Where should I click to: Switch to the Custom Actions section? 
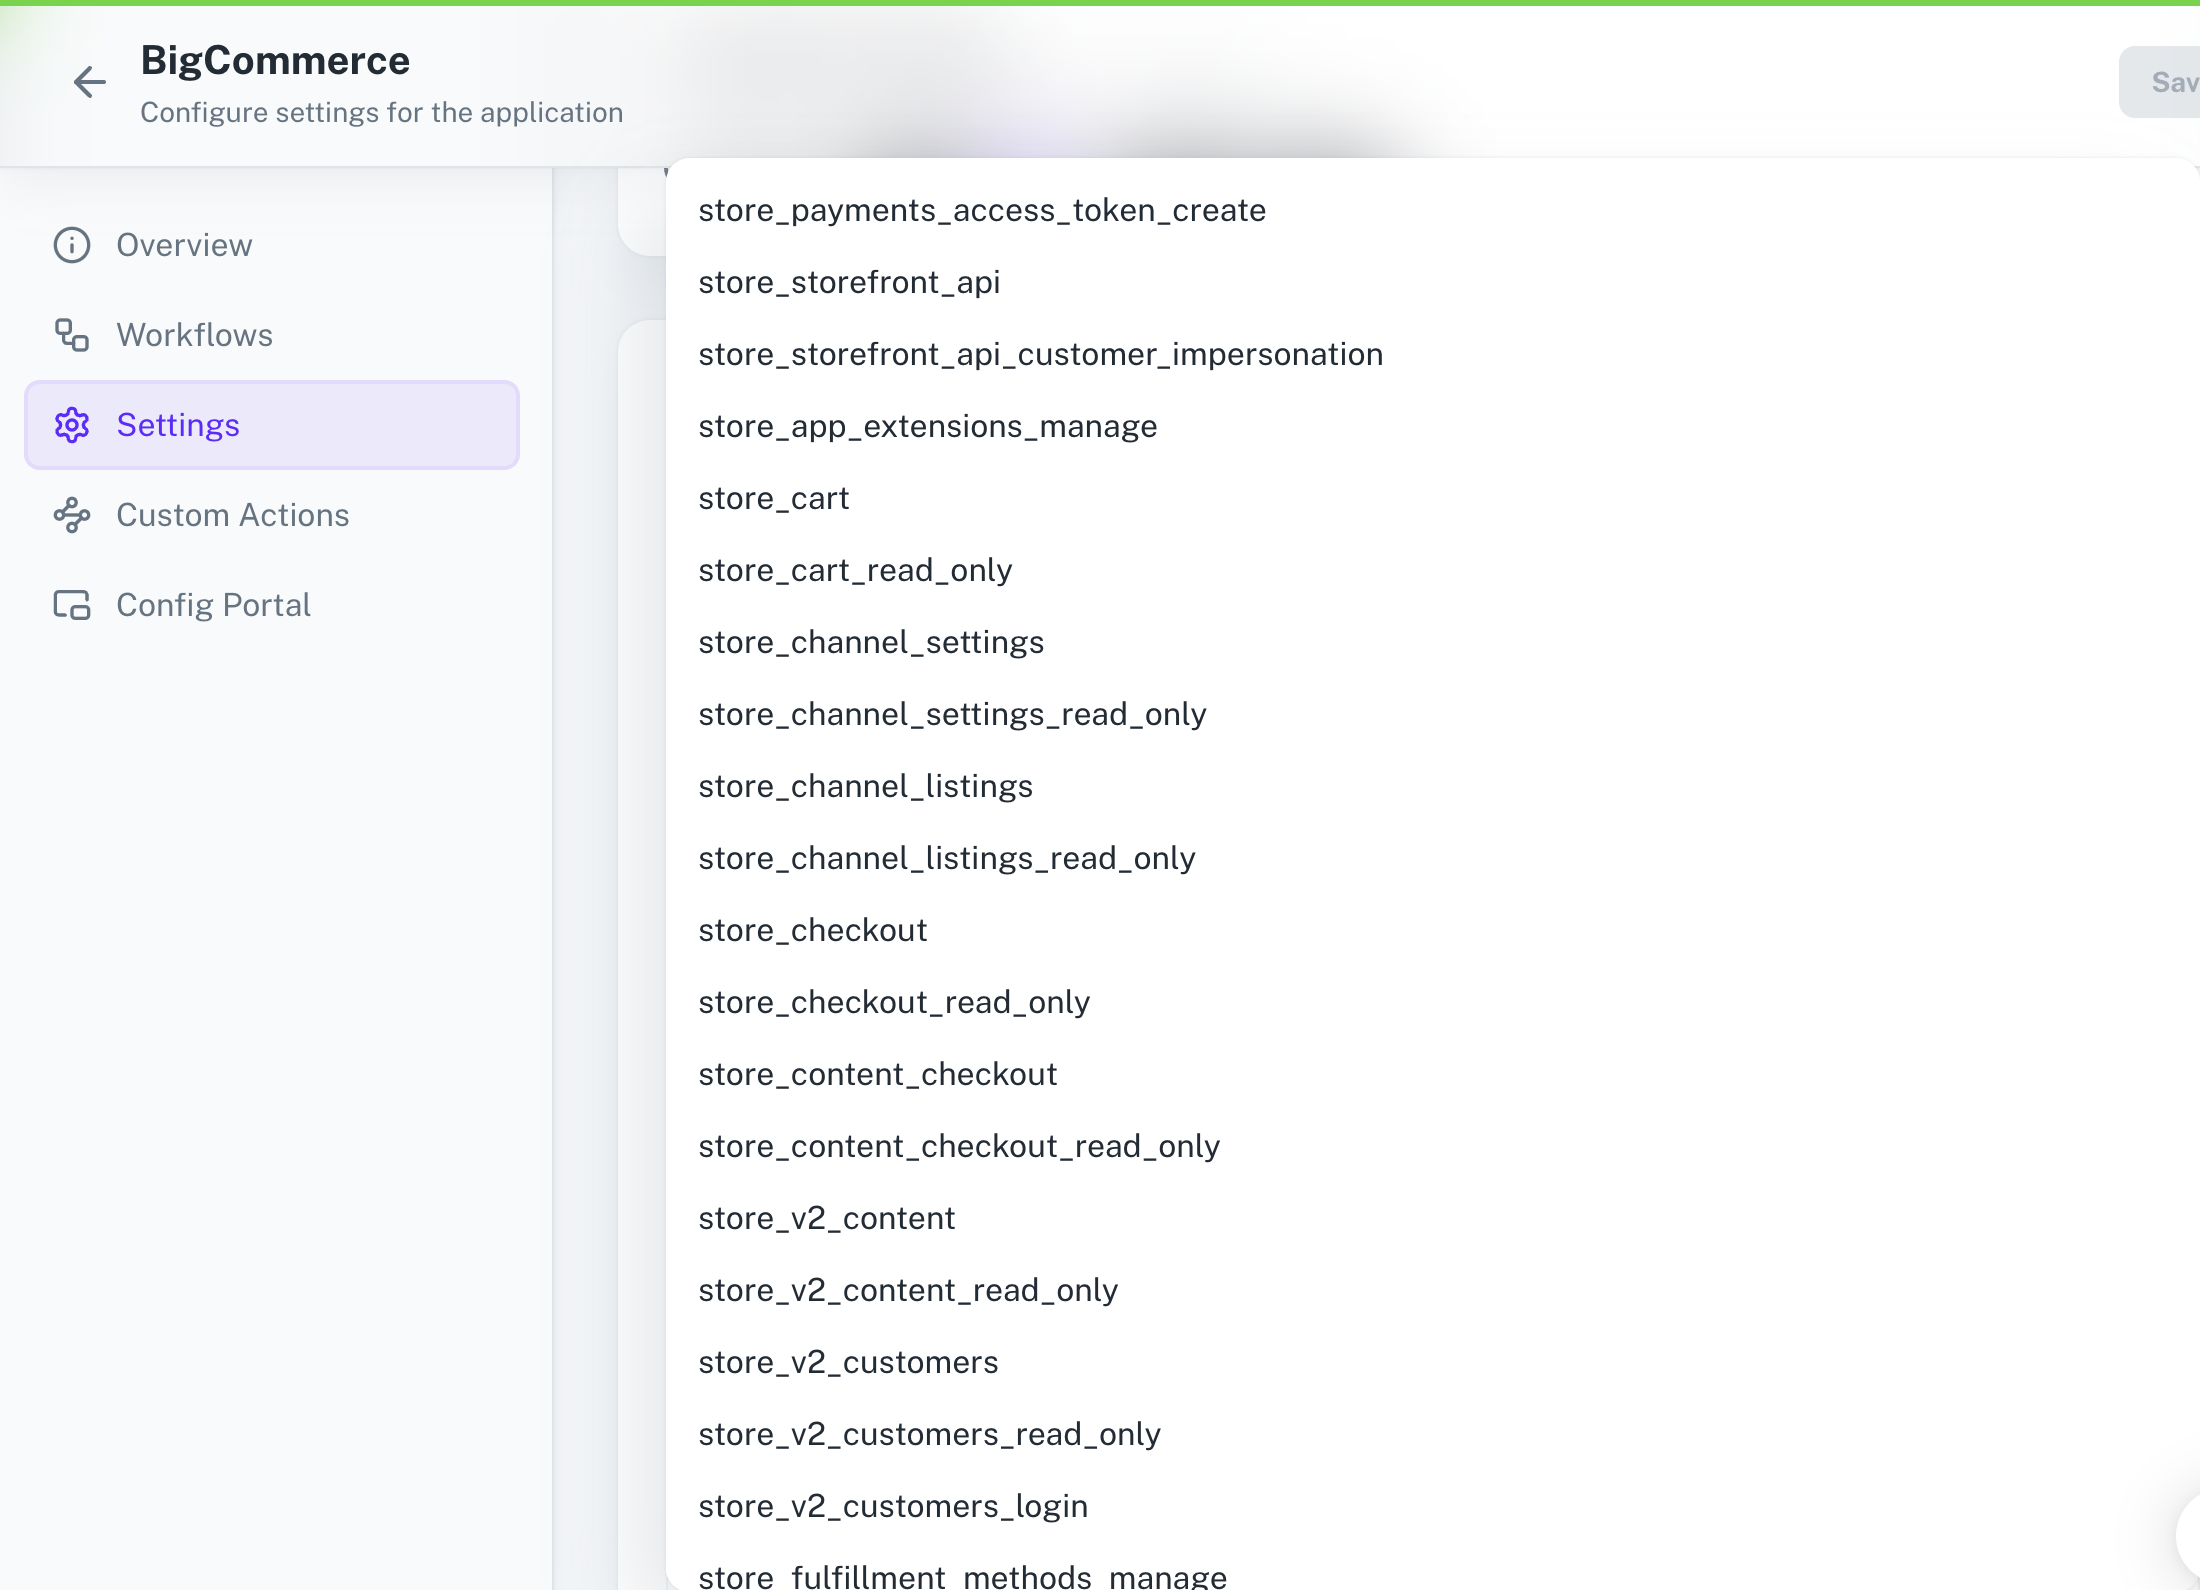point(233,515)
